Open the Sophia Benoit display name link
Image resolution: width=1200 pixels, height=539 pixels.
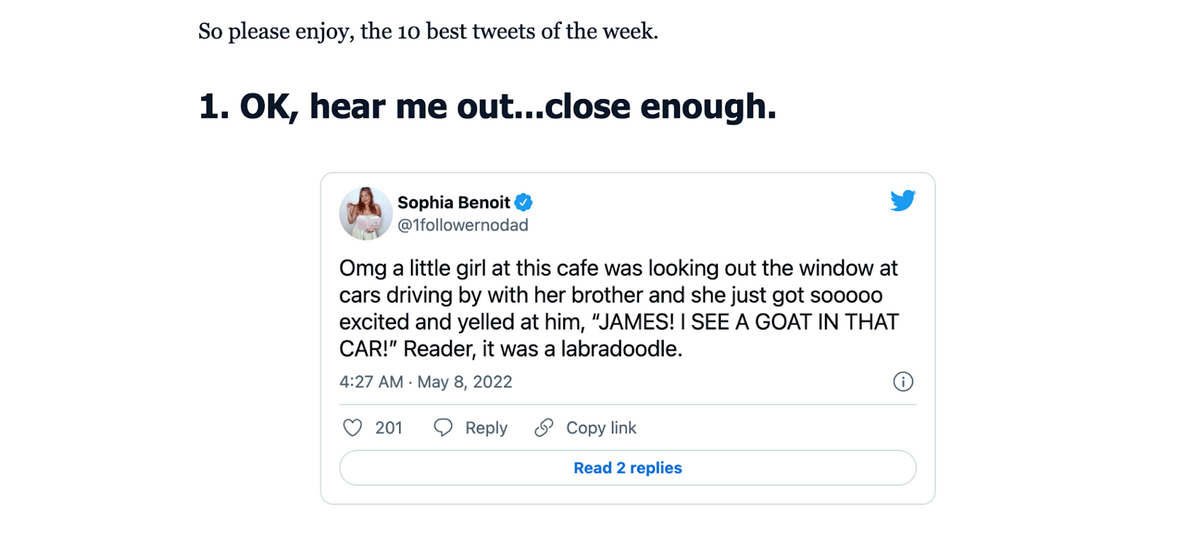coord(453,202)
